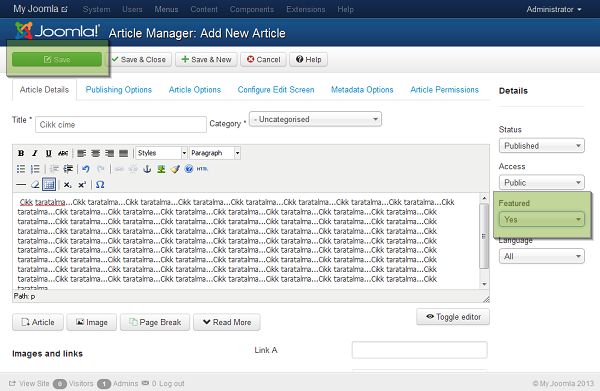Insert an unordered bullet list
Screen dimensions: 600x391
coord(21,169)
